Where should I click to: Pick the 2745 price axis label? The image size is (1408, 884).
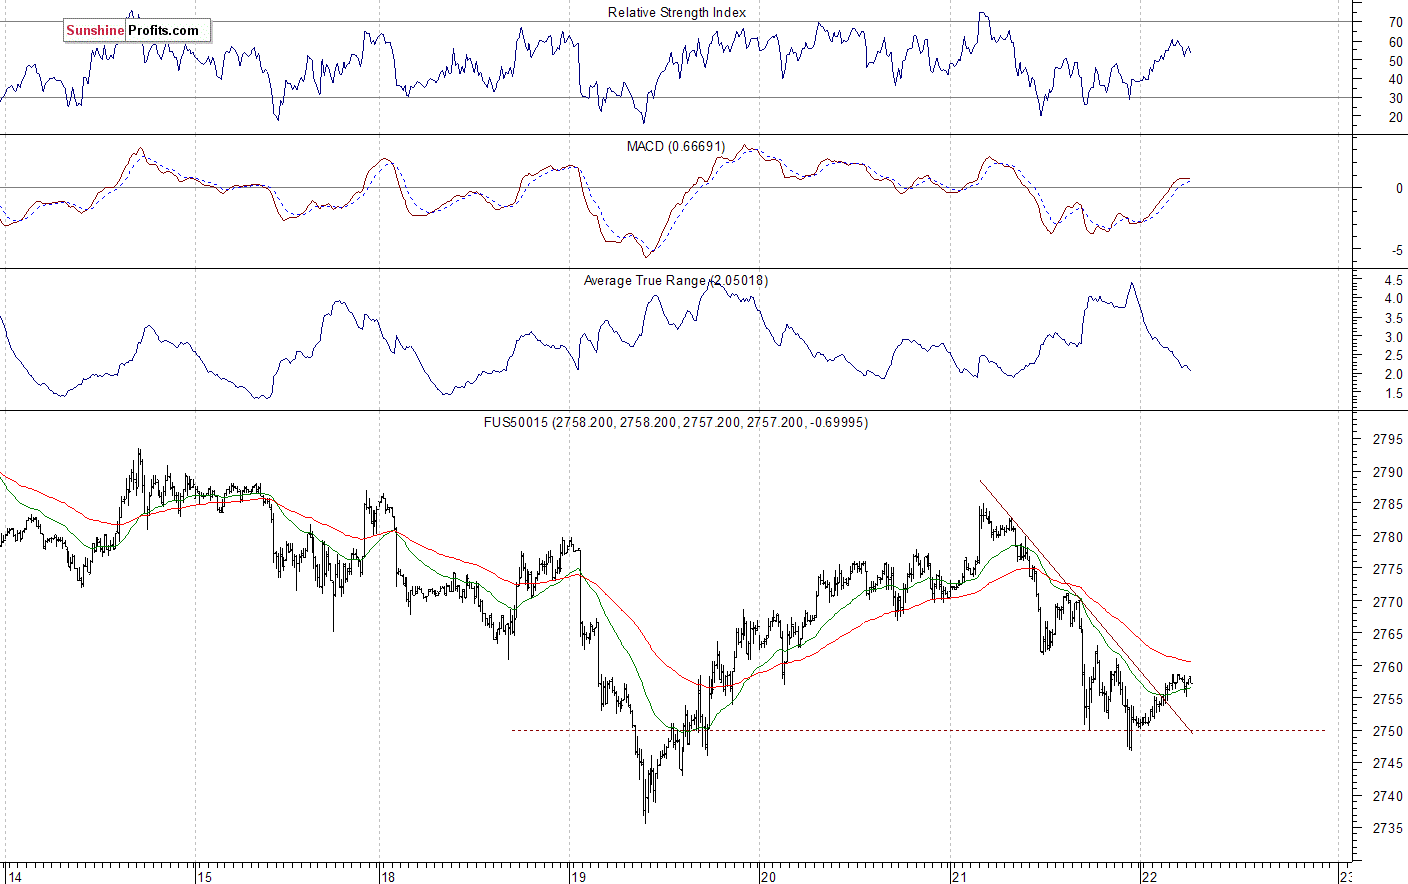click(1387, 764)
